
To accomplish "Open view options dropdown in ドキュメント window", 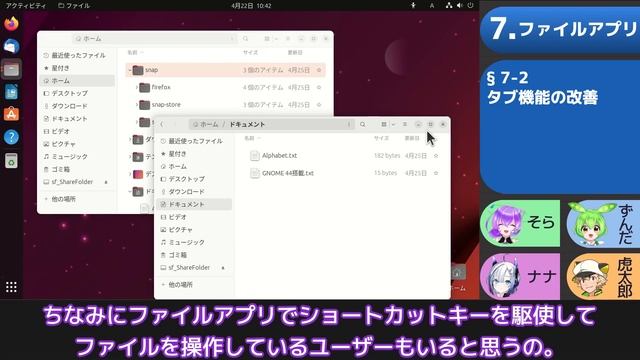I will (393, 124).
